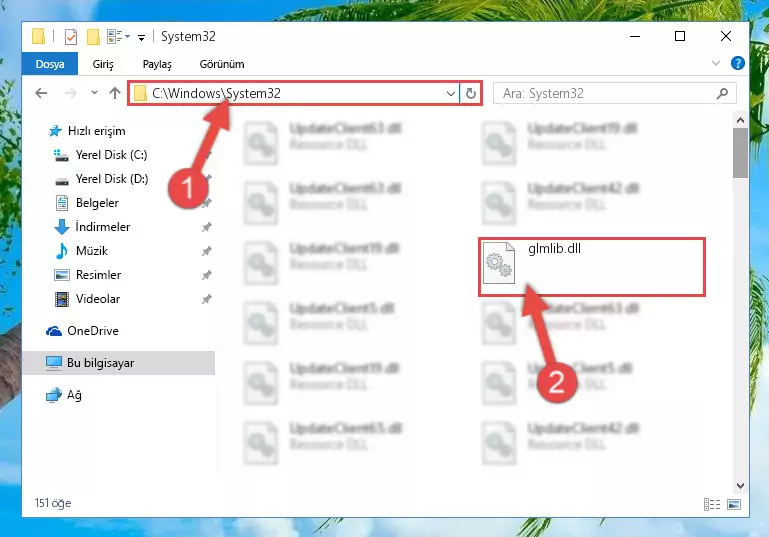This screenshot has width=769, height=537.
Task: Click the glmlib.dll gear file icon
Action: pos(499,263)
